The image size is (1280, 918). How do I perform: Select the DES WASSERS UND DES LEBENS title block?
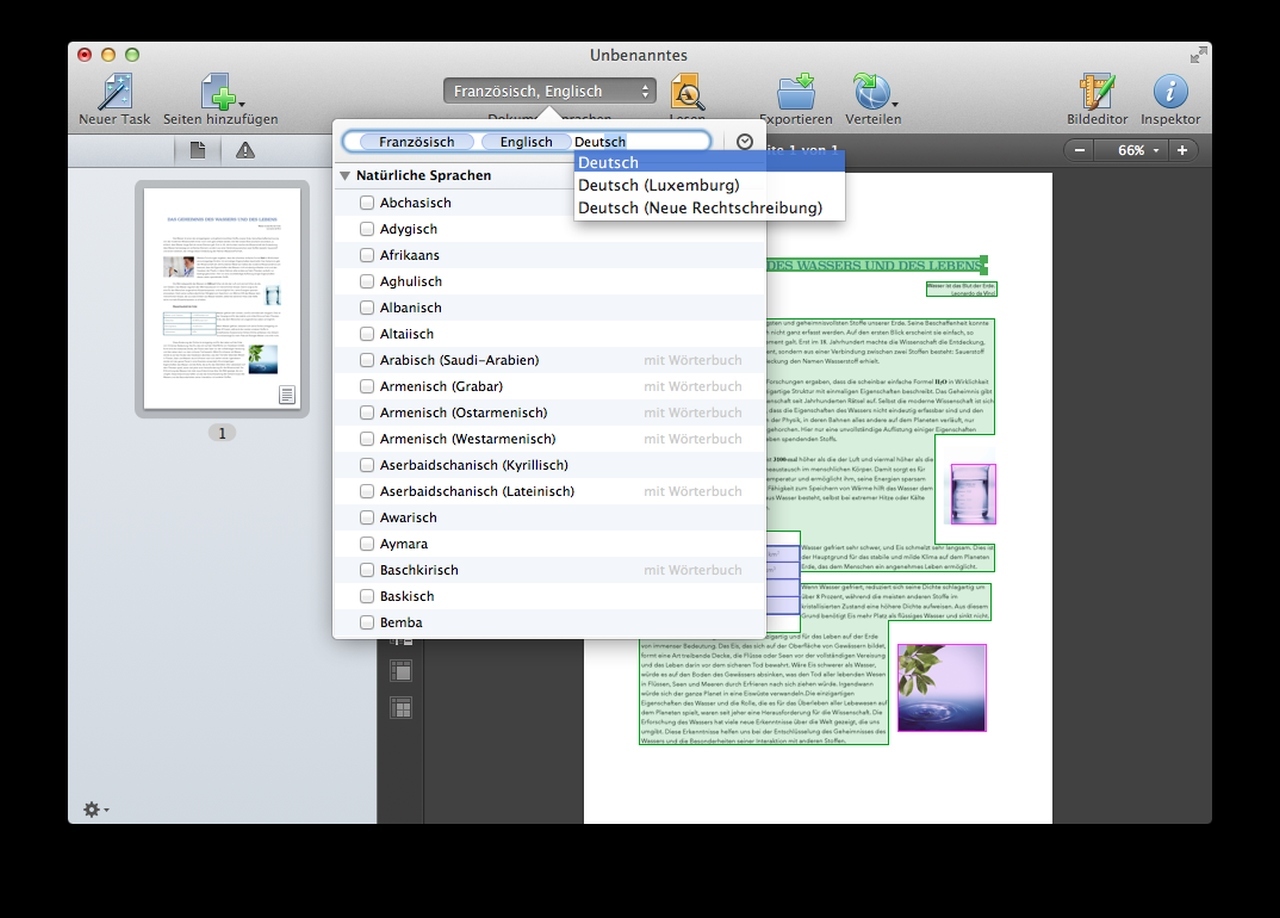click(x=877, y=265)
